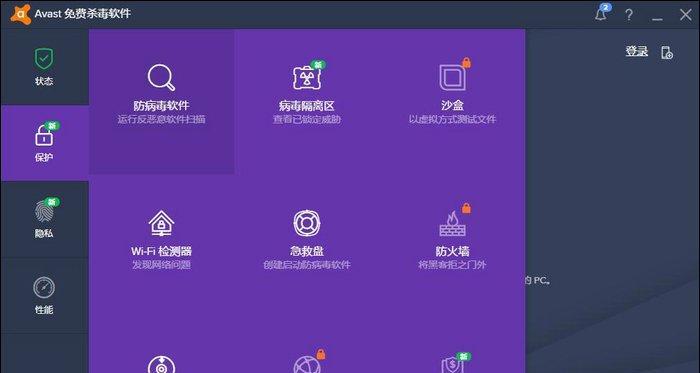Screen dimensions: 700x373
Task: Click 创建启动防病毒软件 description
Action: pos(307,265)
